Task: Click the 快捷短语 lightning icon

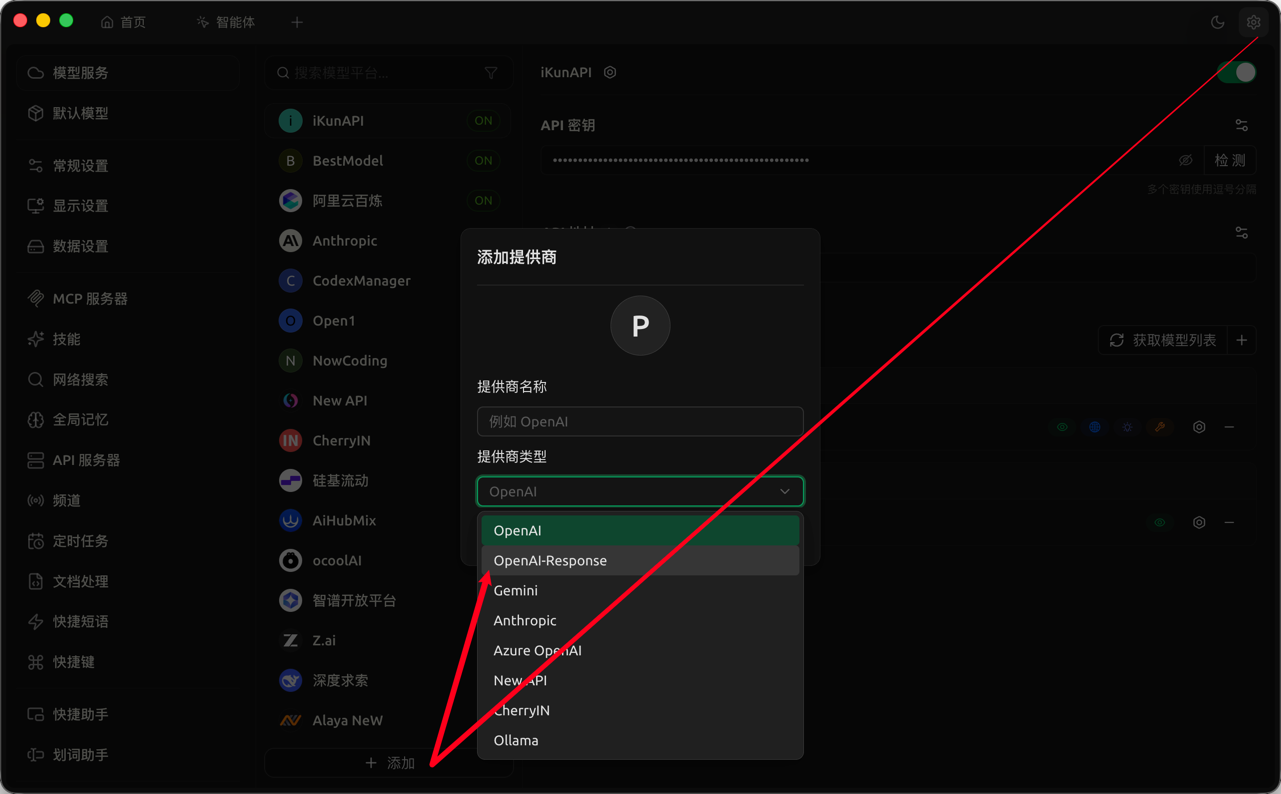Action: pos(36,622)
